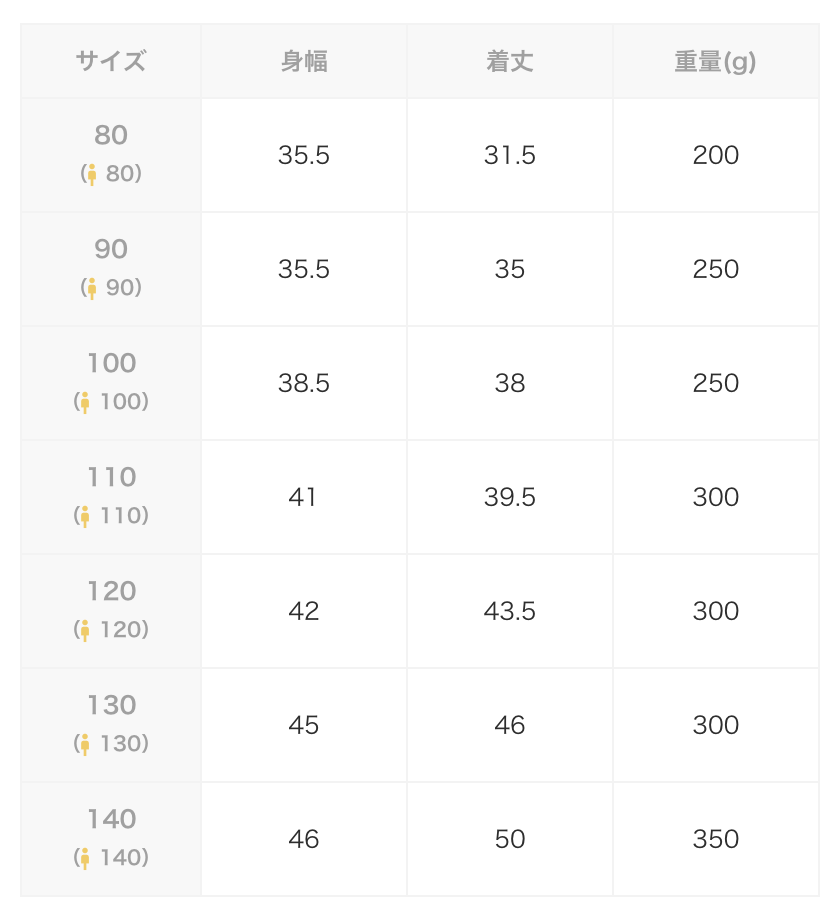
Task: Select the 39.5 length value
Action: tap(510, 497)
